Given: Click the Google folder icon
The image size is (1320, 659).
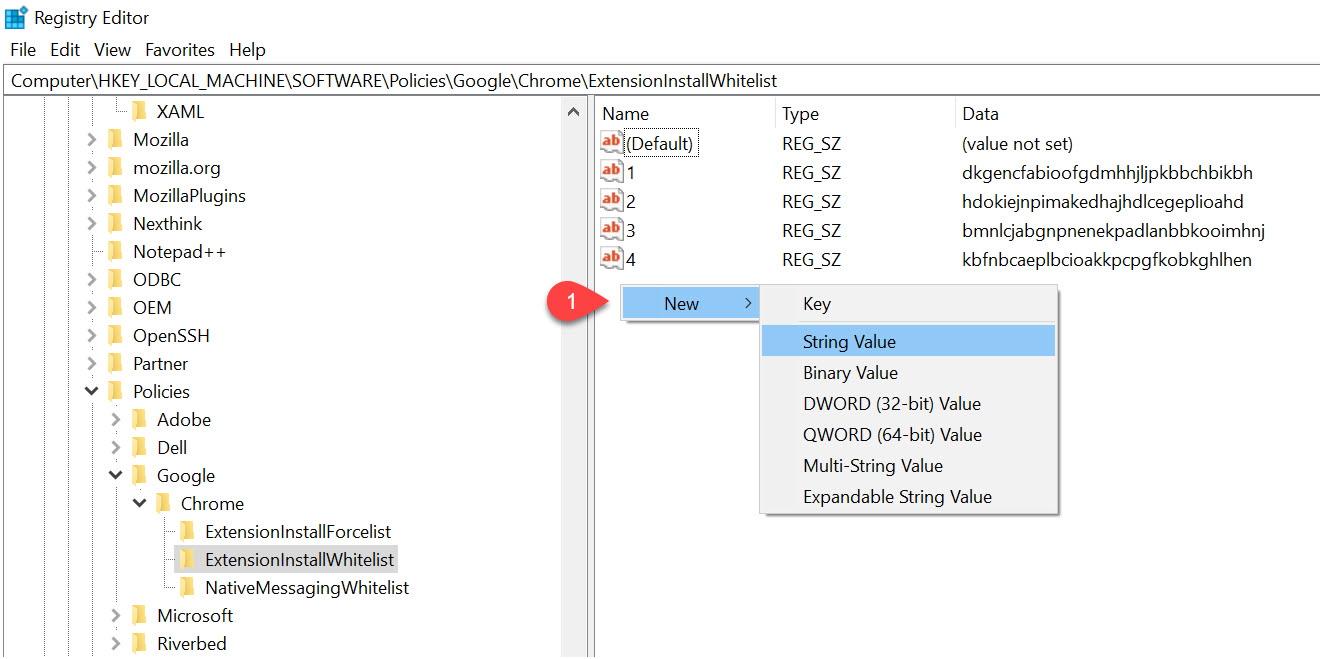Looking at the screenshot, I should [x=139, y=475].
